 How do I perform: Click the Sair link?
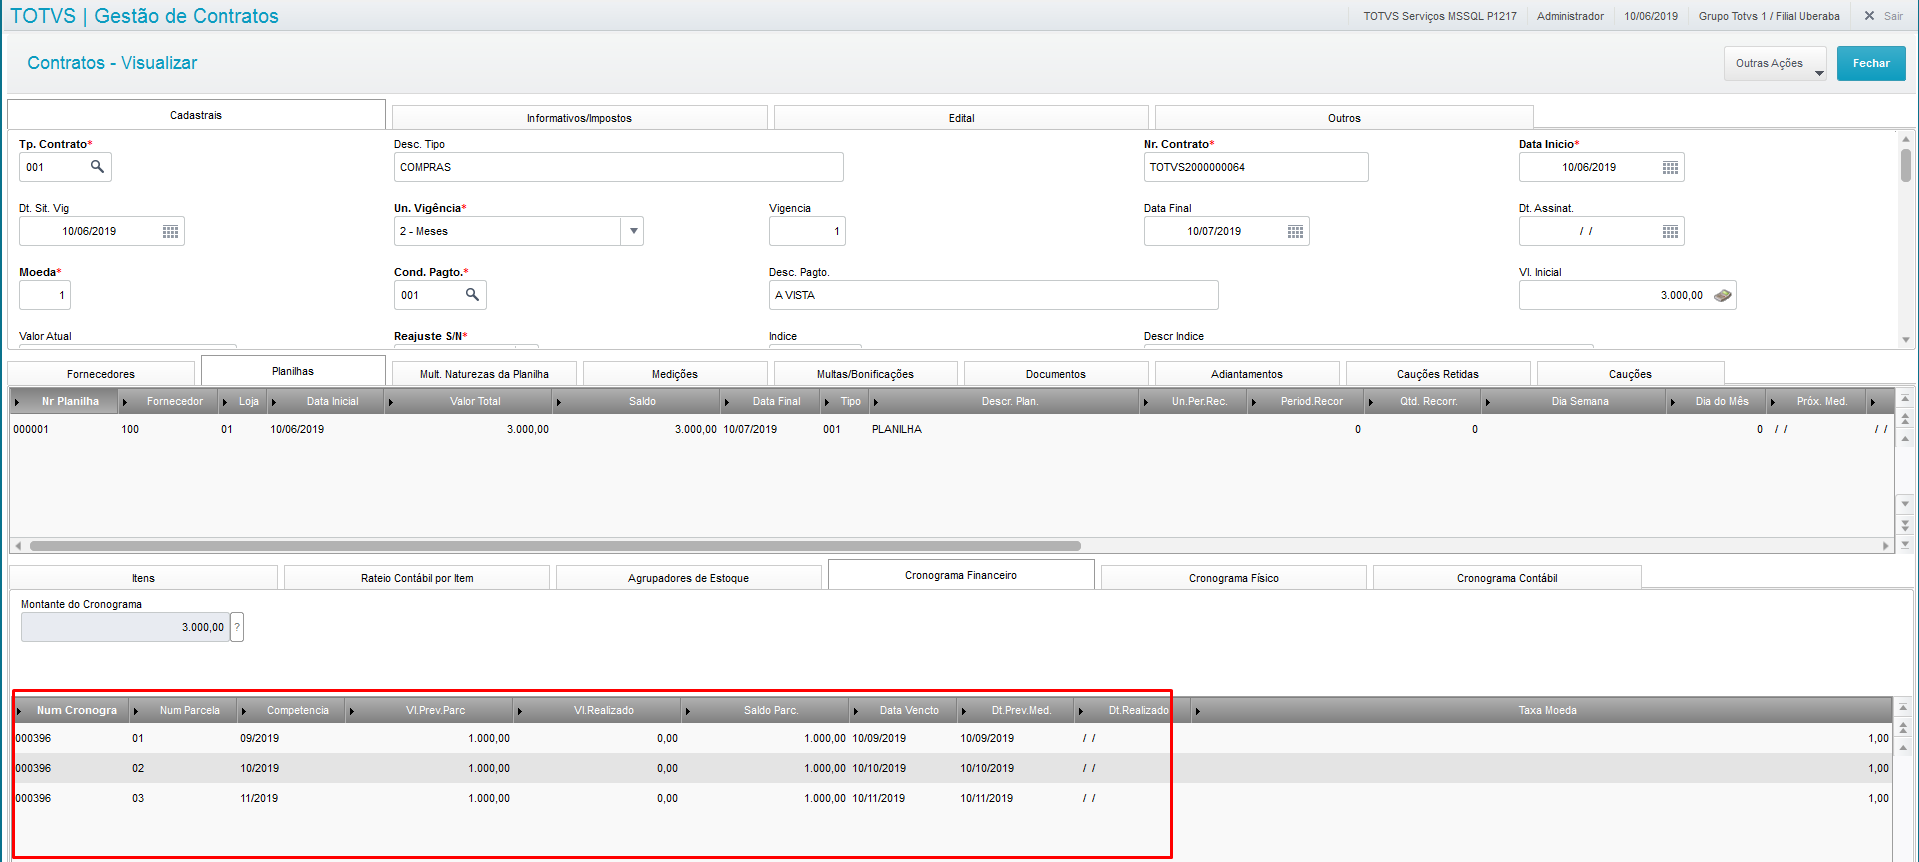click(1893, 16)
